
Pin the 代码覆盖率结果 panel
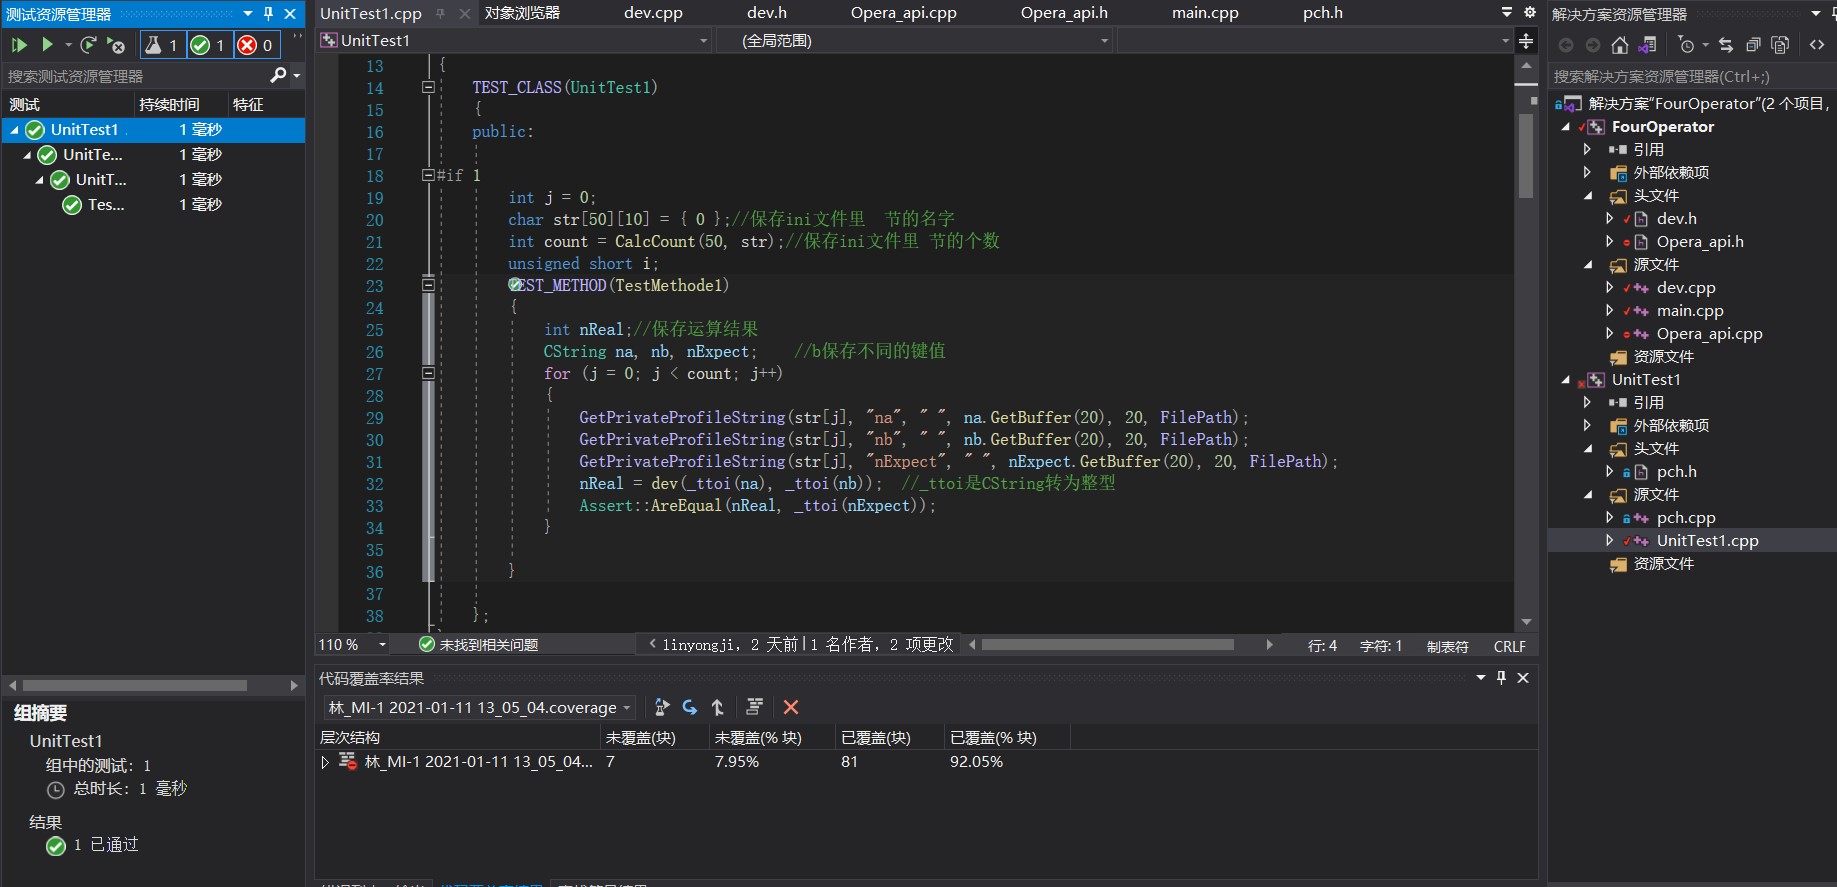coord(1501,678)
